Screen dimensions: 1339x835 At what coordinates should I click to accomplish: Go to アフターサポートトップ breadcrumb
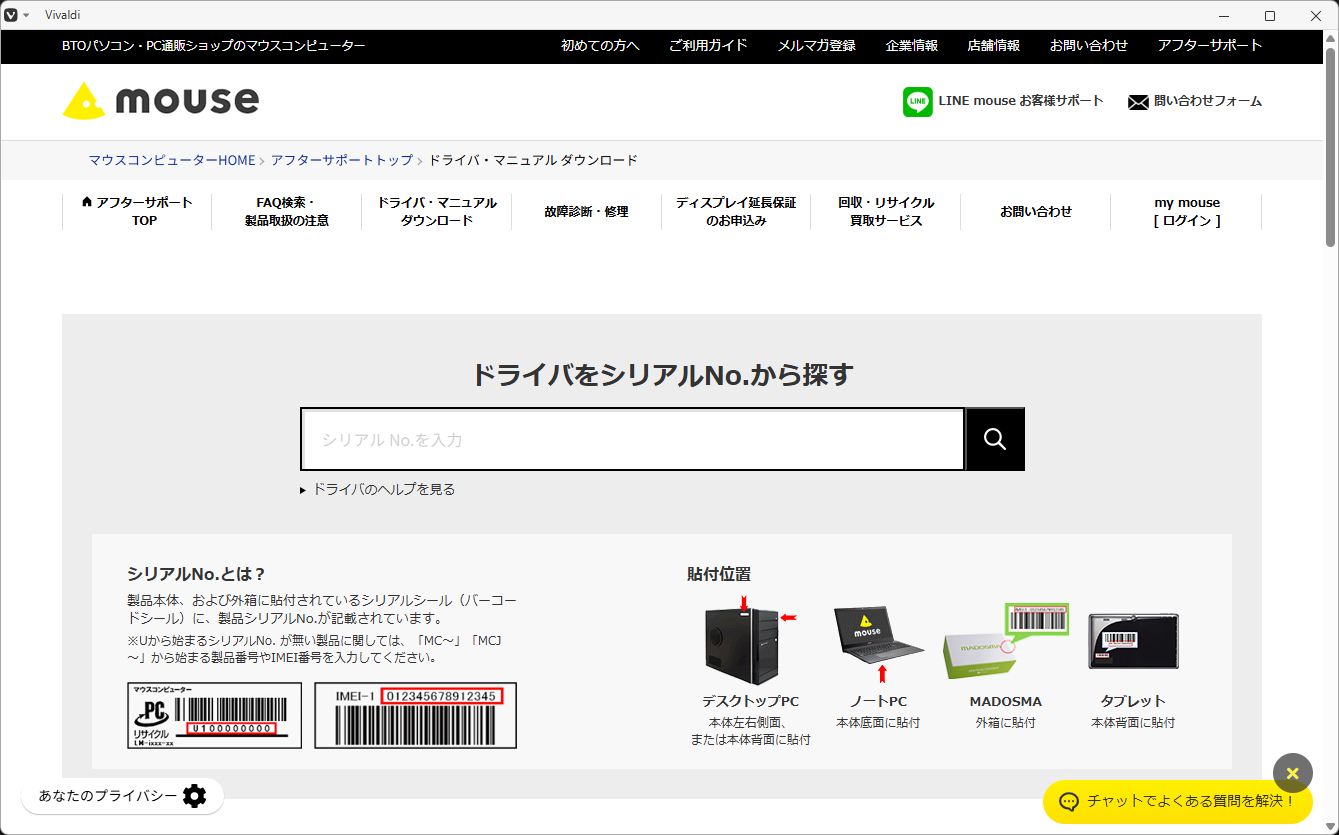[x=341, y=160]
